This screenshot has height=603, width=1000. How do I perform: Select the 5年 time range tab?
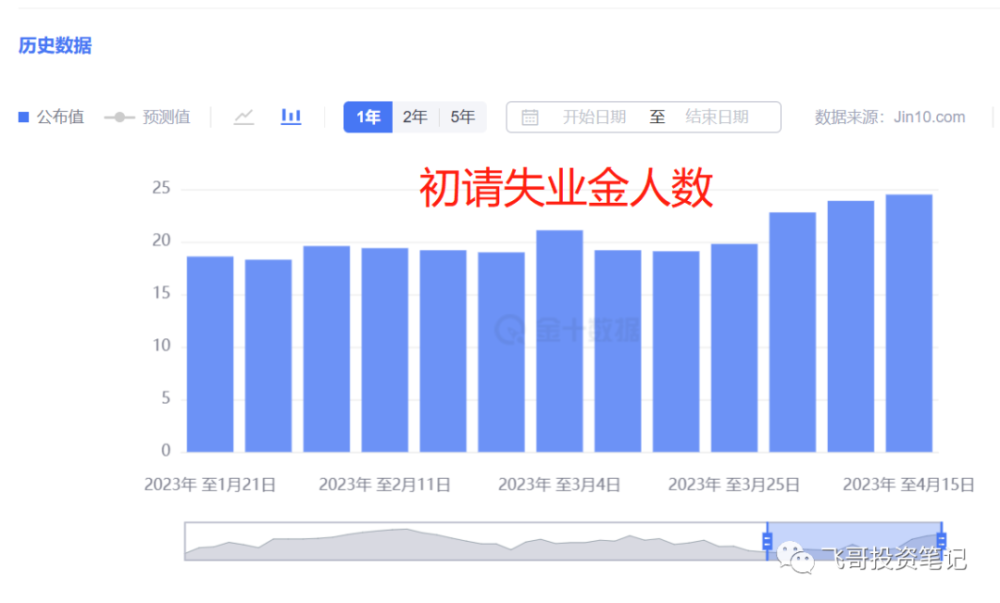pos(463,117)
